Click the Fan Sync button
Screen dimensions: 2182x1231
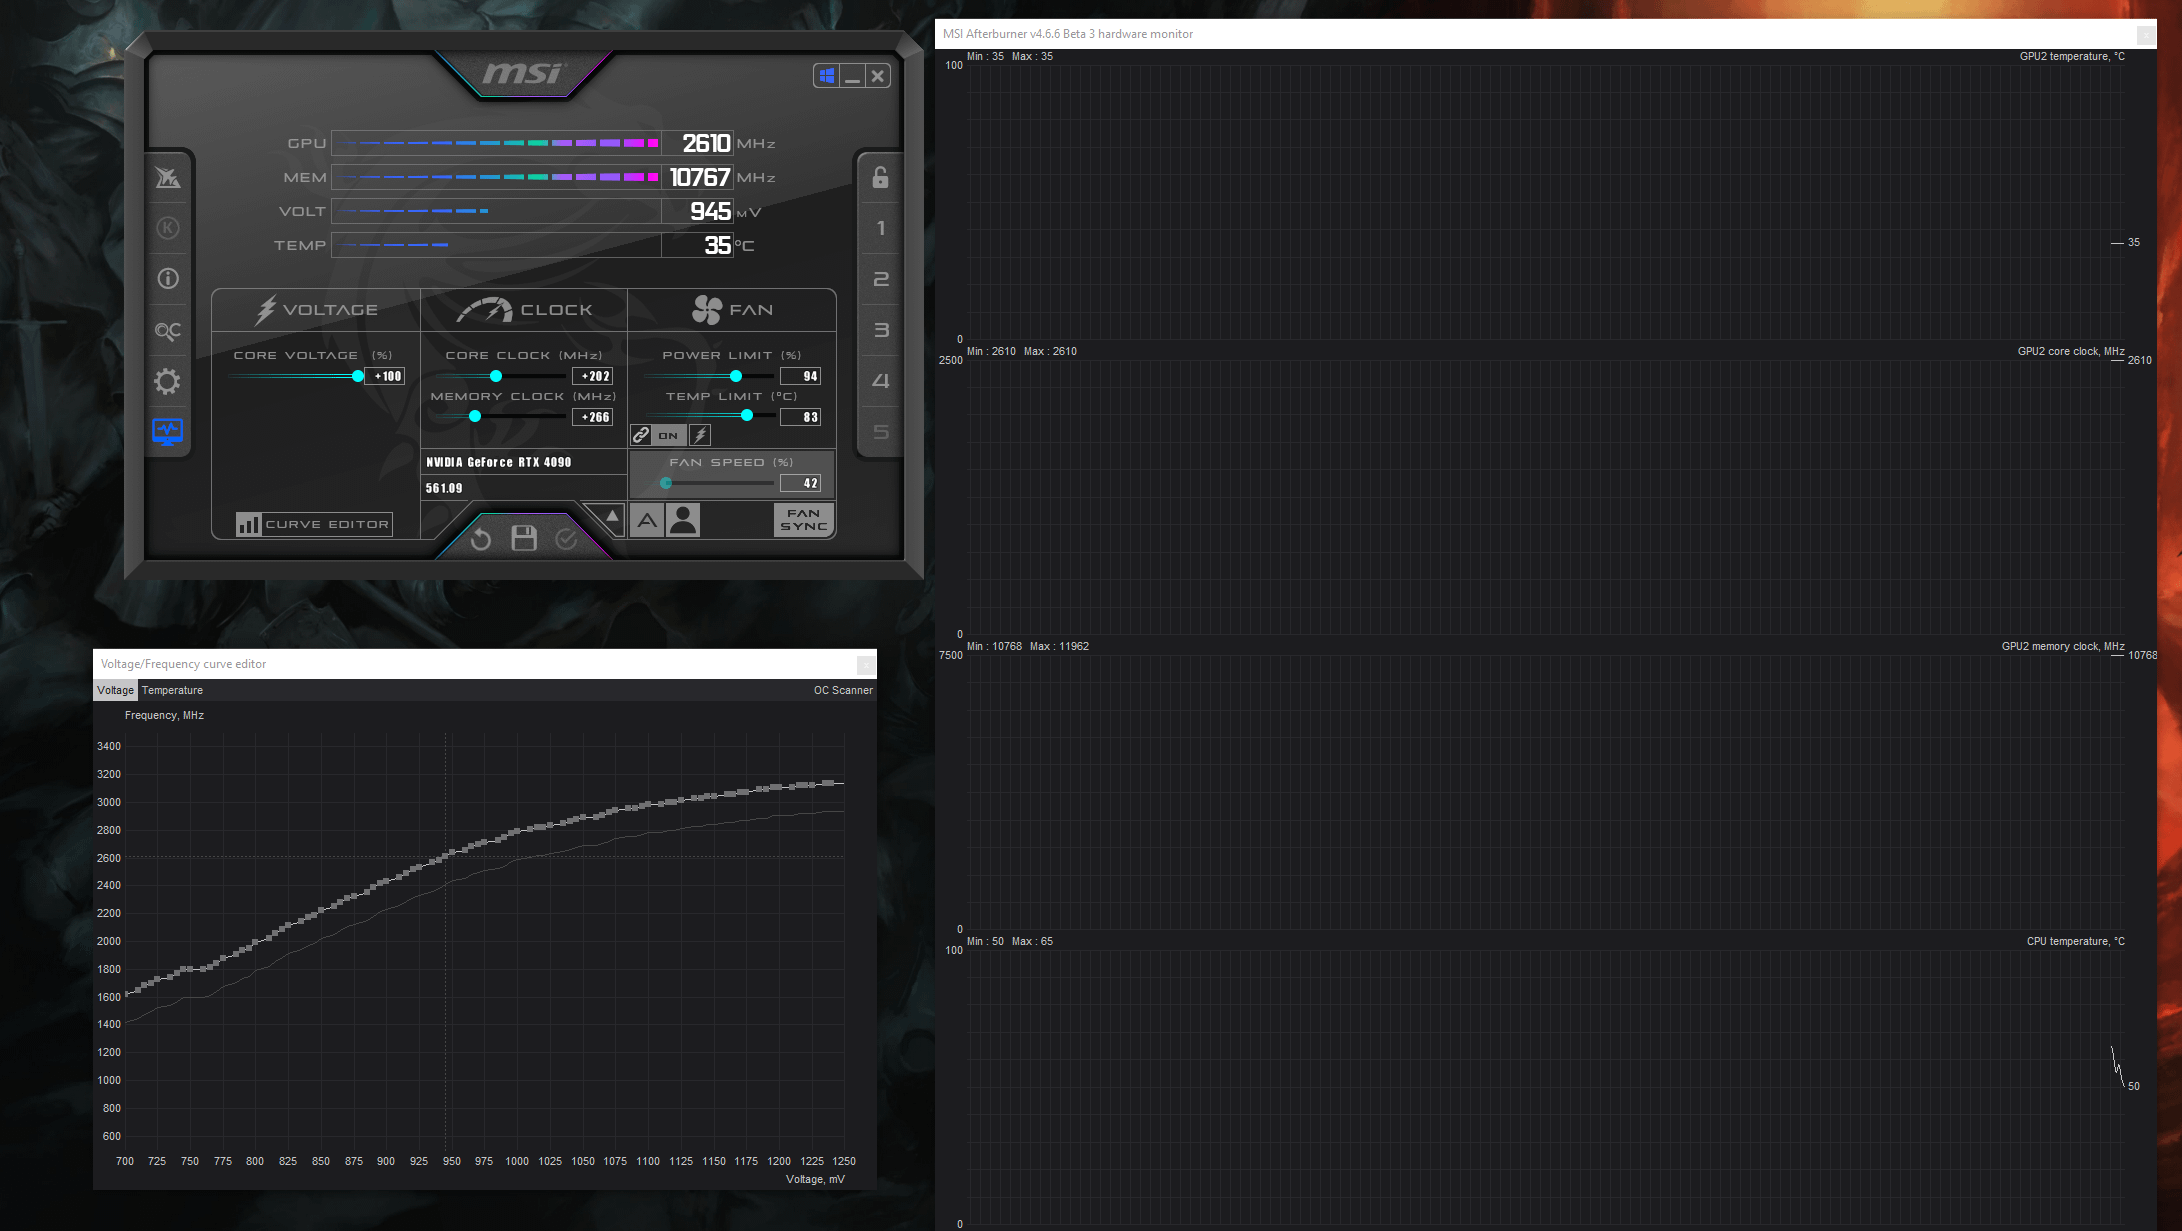point(804,520)
